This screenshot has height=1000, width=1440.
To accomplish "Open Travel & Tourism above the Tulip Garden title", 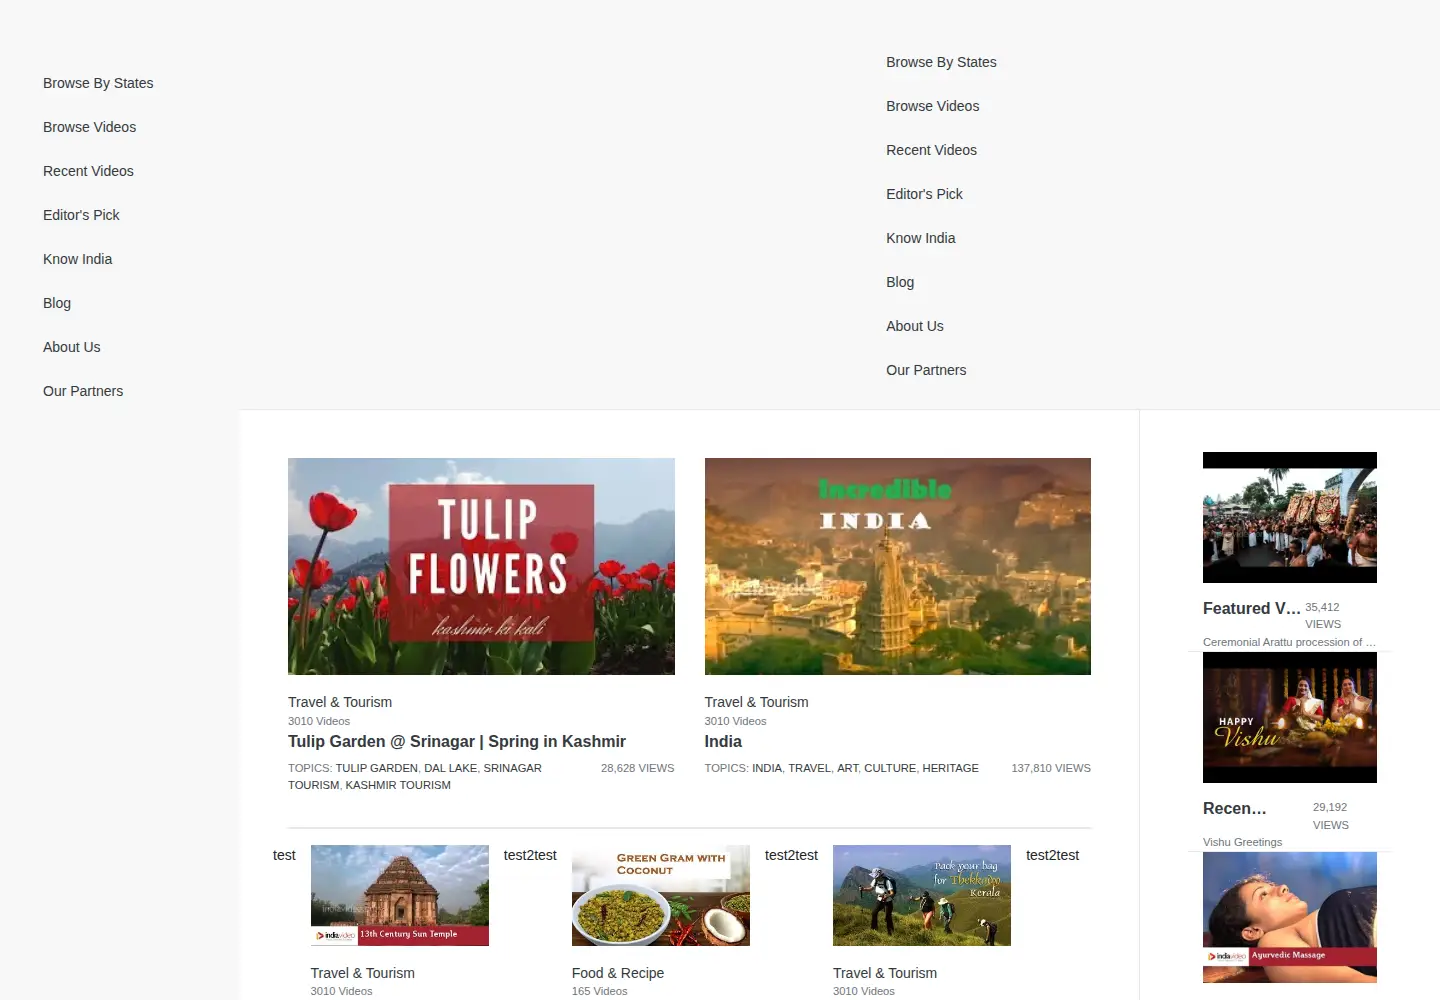I will (x=340, y=702).
